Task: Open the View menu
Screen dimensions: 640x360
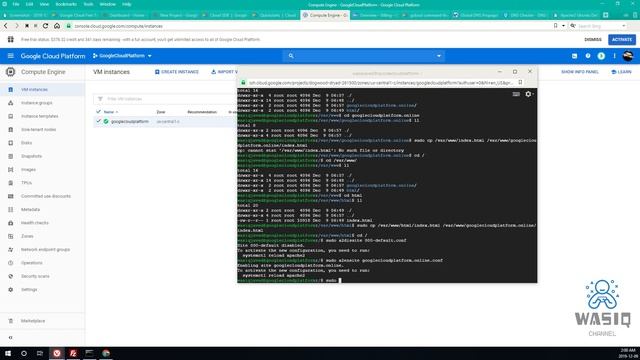Action: [44, 4]
